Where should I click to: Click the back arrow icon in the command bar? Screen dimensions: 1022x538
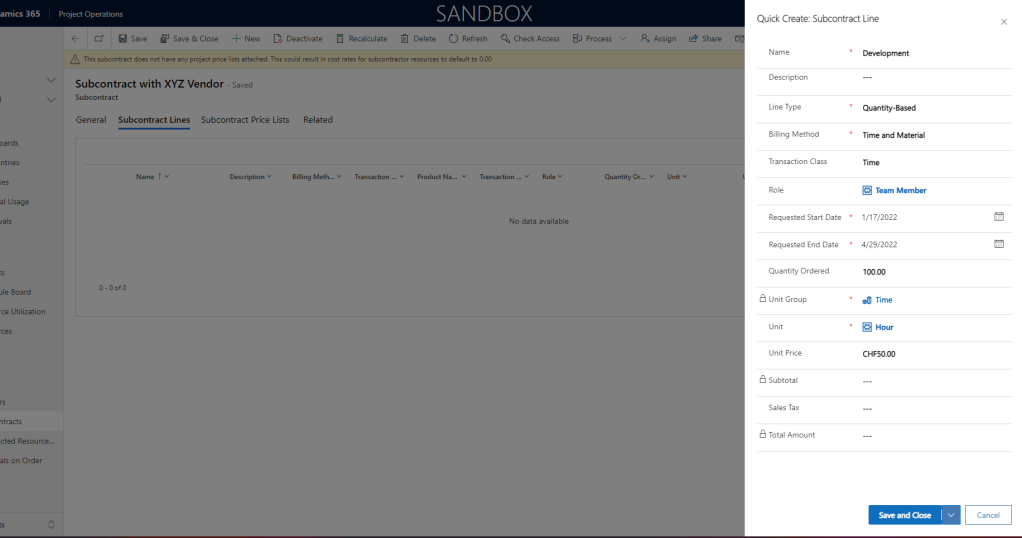pos(77,39)
